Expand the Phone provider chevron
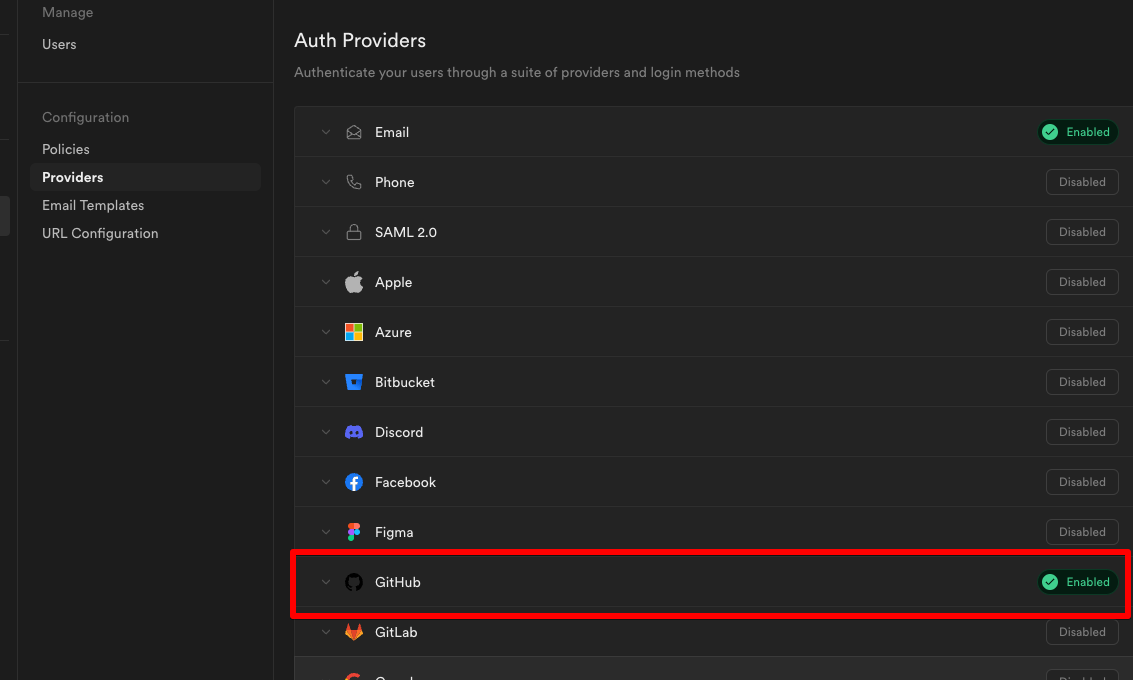This screenshot has height=680, width=1136. [326, 182]
